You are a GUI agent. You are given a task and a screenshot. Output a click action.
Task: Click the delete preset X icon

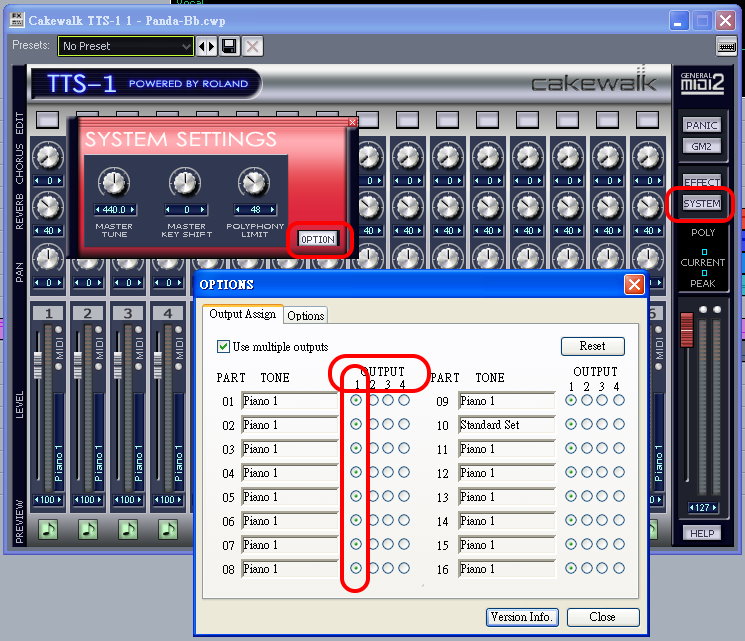(253, 46)
